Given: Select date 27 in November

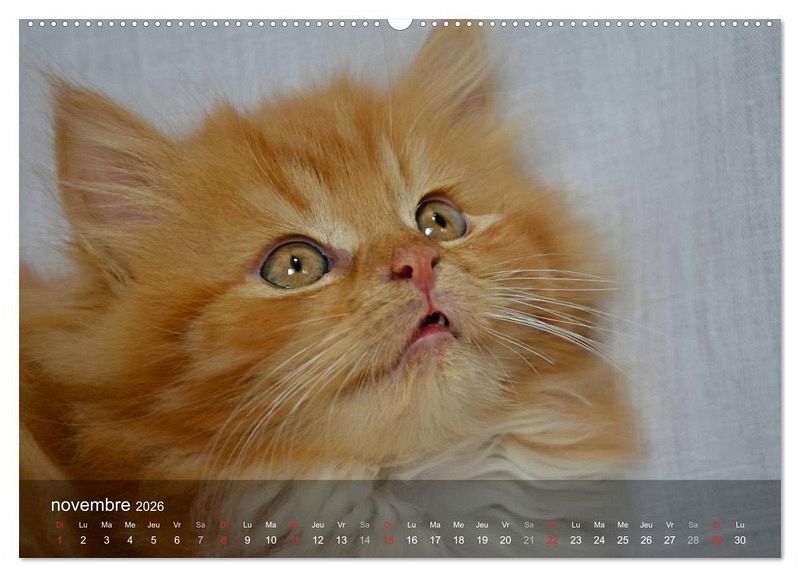Looking at the screenshot, I should 670,540.
